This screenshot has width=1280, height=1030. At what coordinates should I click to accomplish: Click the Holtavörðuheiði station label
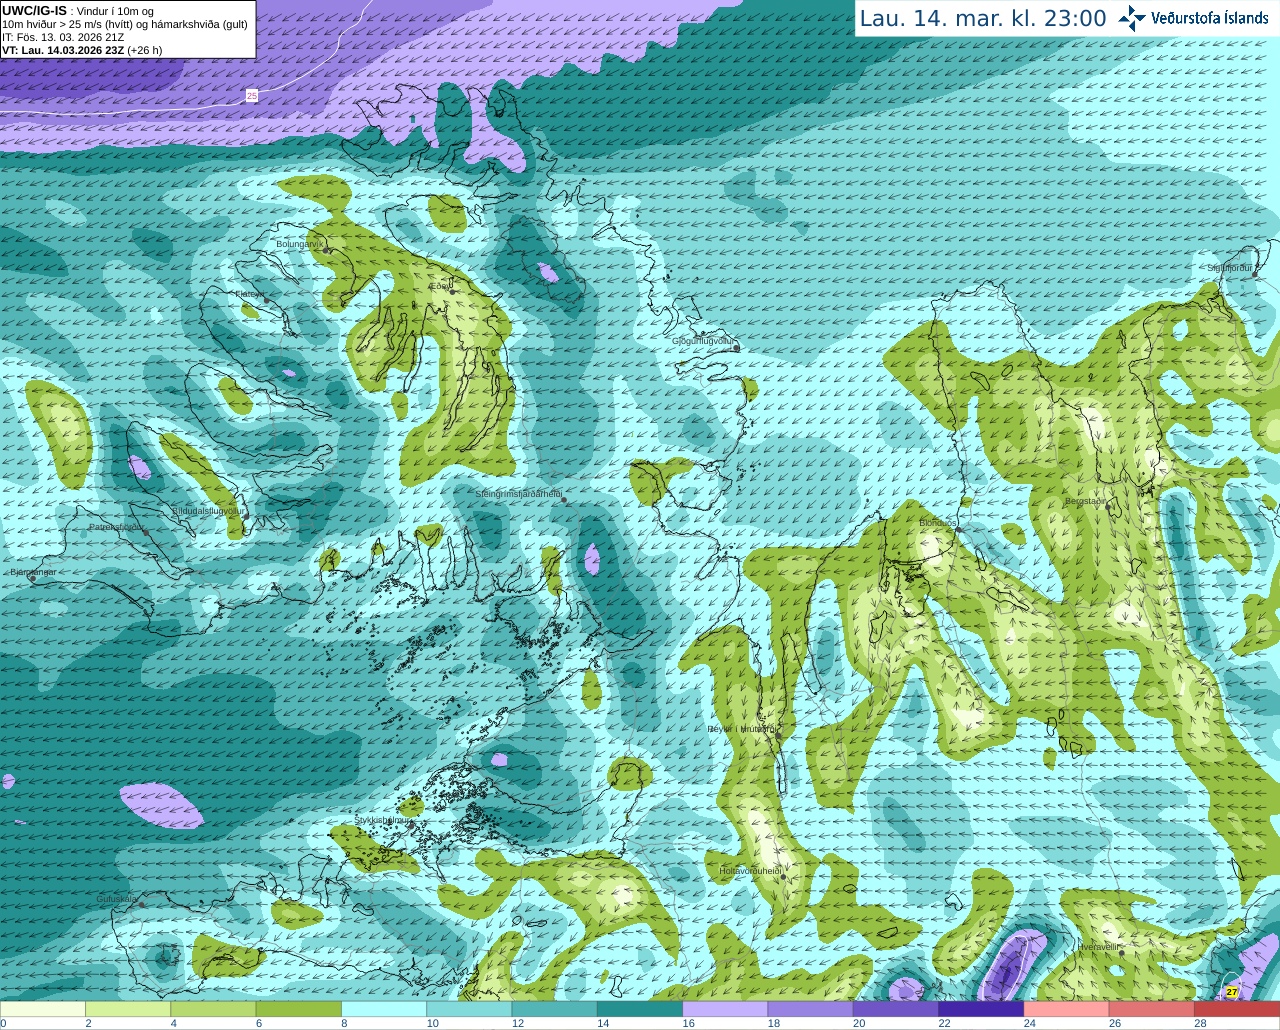click(750, 870)
